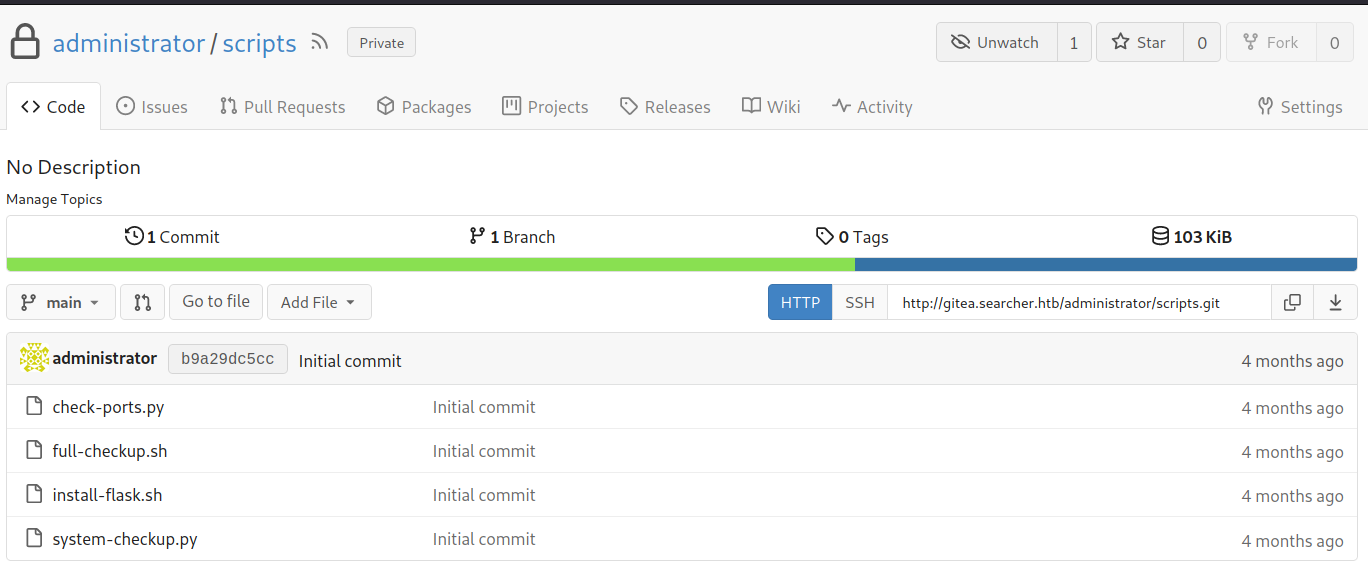Open the main branch dropdown
Viewport: 1368px width, 564px height.
tap(61, 302)
